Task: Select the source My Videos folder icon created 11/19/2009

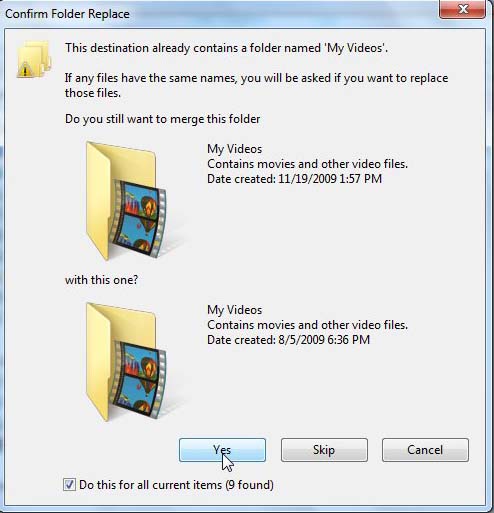Action: pyautogui.click(x=126, y=201)
